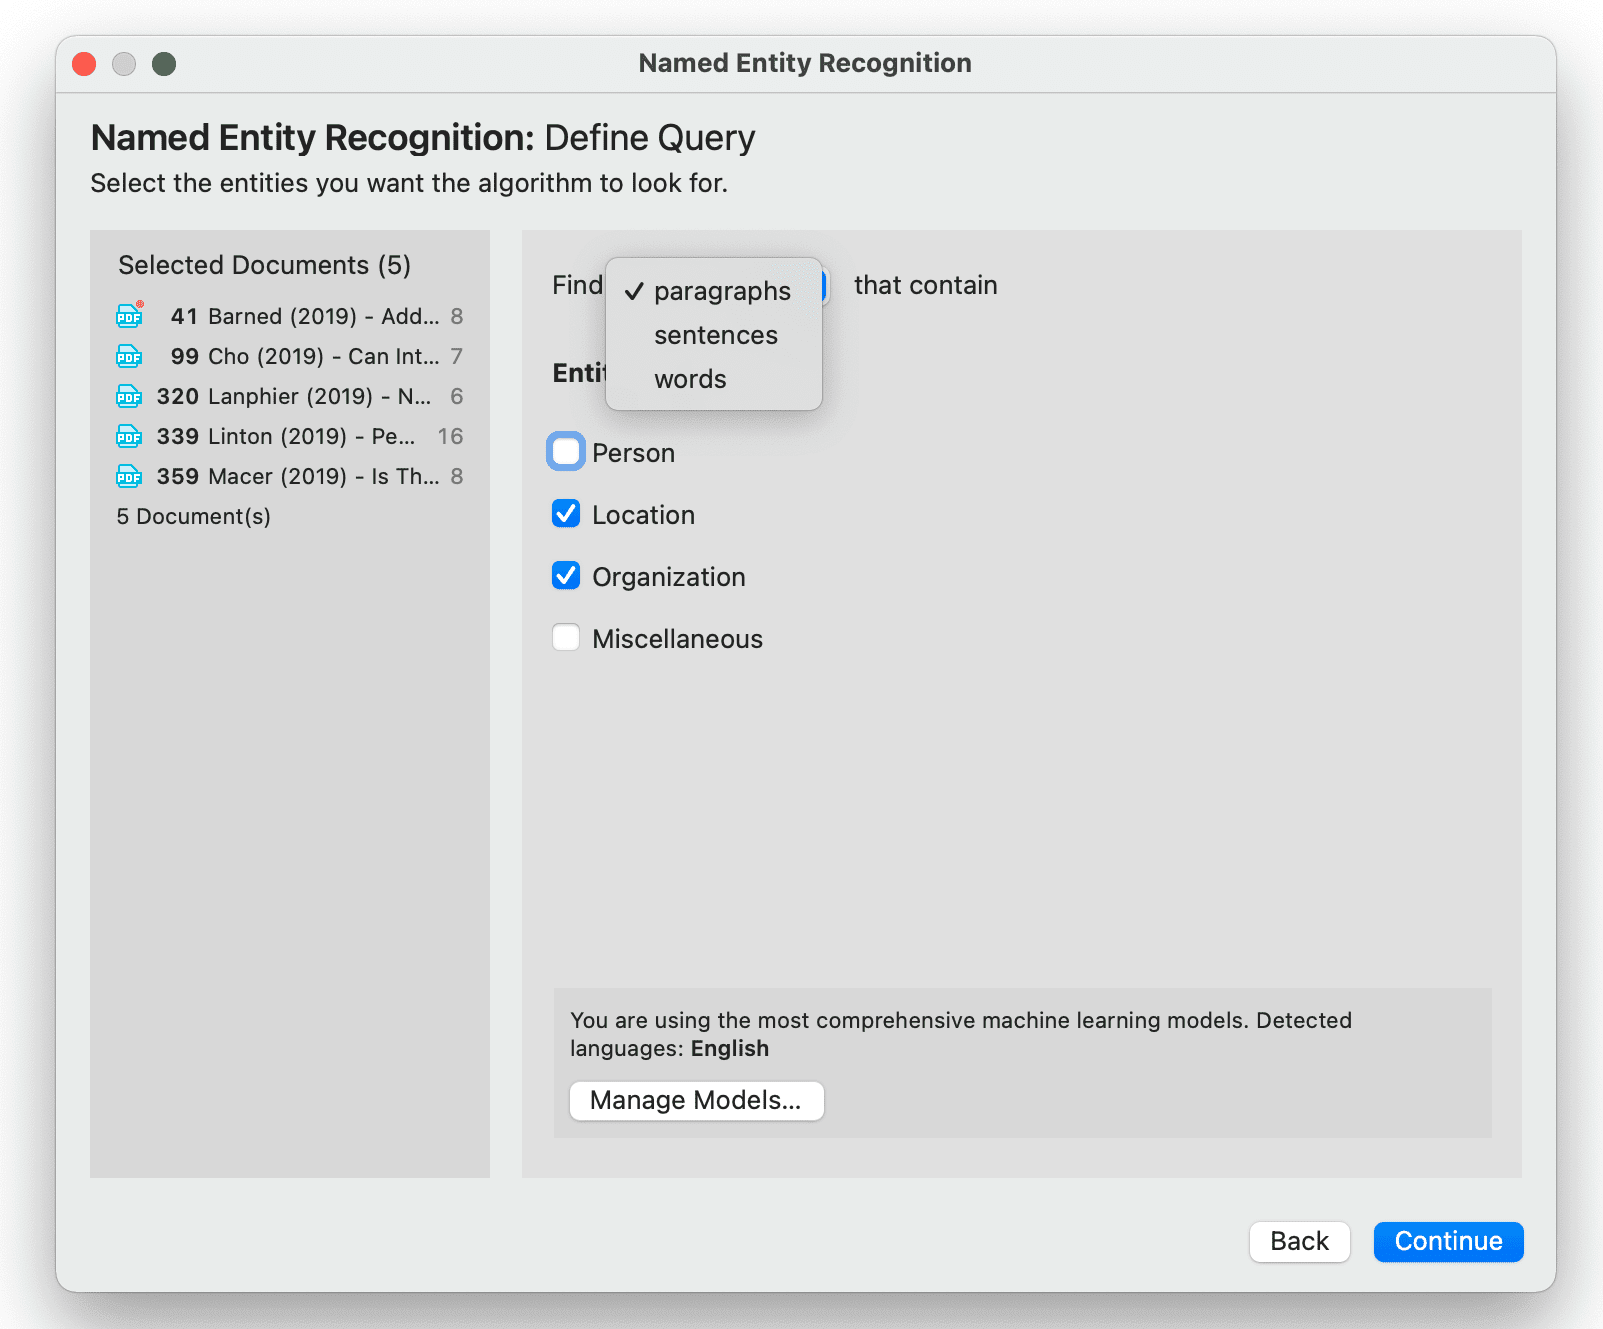Click the green zoom window button
This screenshot has height=1329, width=1603.
coord(164,64)
